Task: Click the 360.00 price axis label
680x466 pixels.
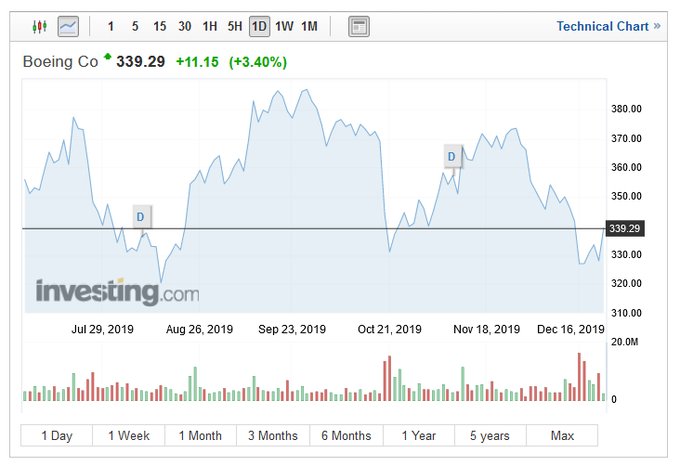Action: (626, 167)
